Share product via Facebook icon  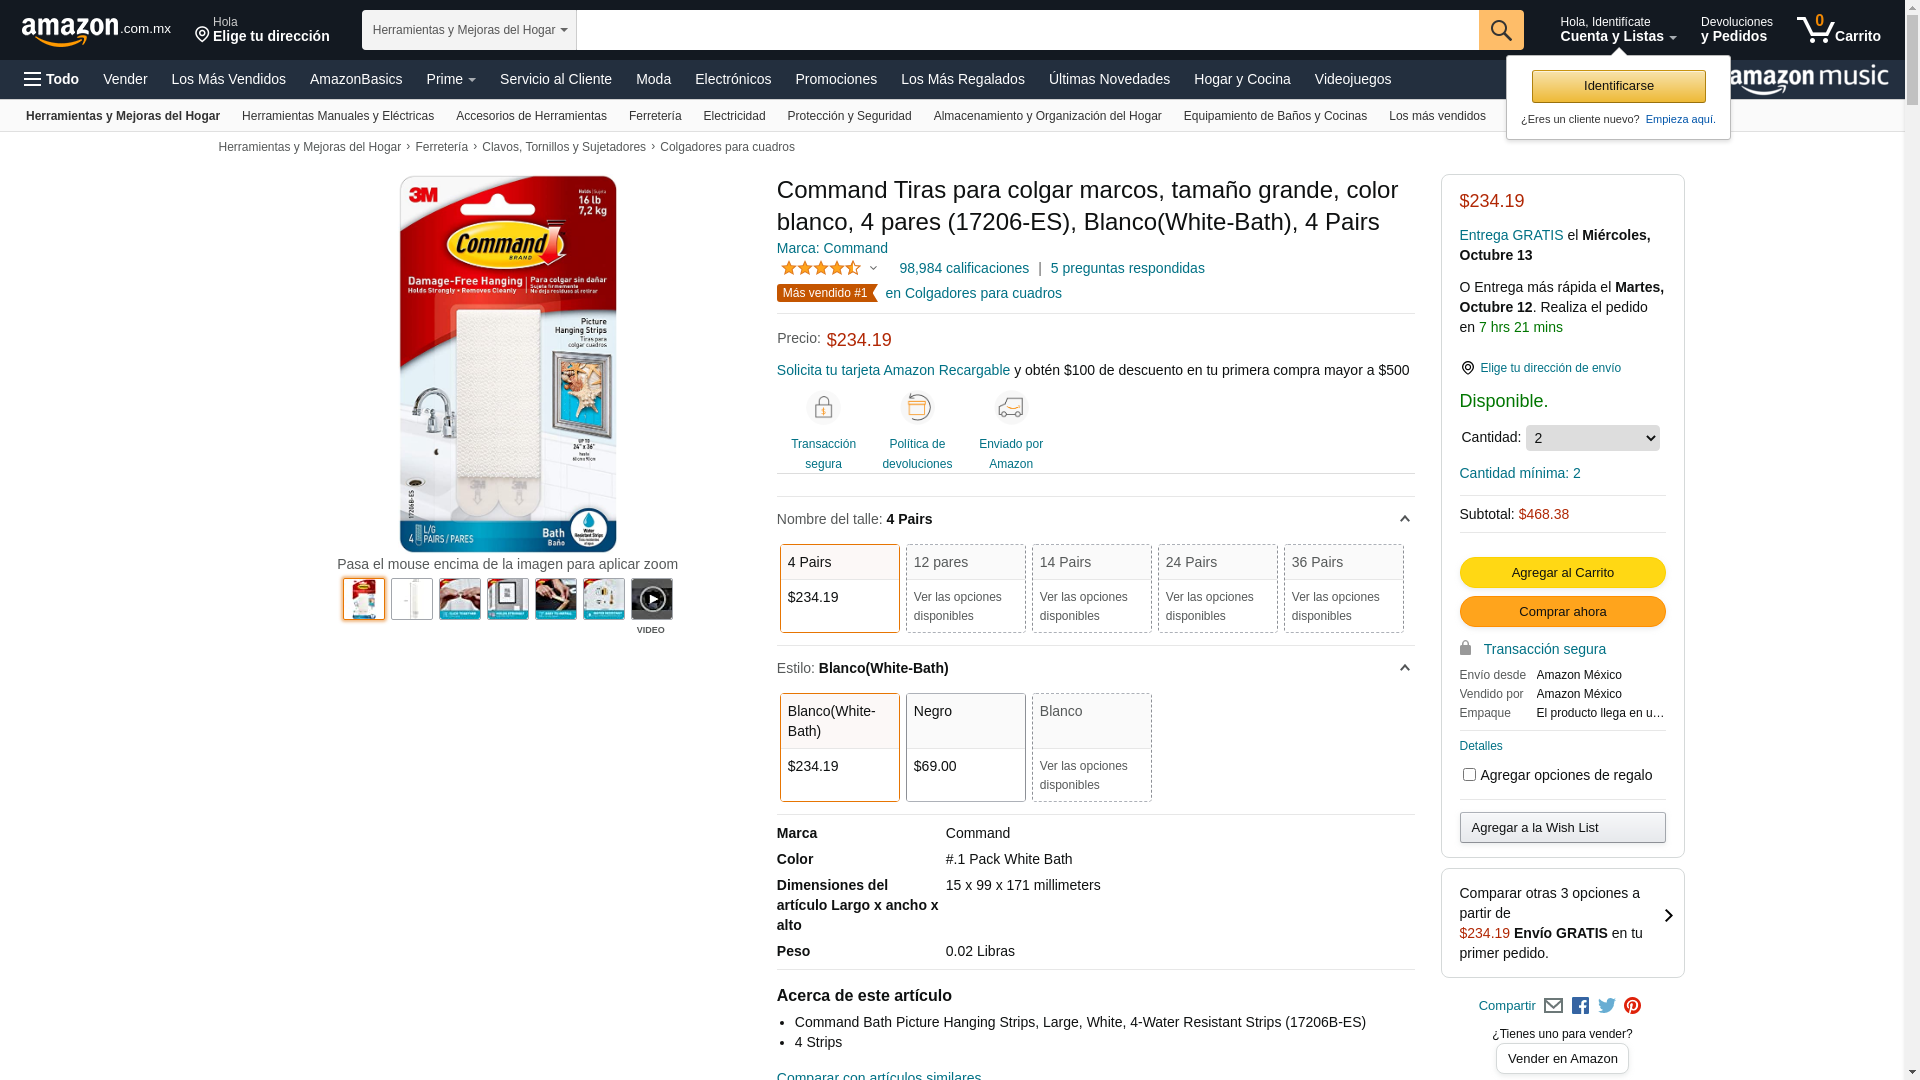1580,1006
